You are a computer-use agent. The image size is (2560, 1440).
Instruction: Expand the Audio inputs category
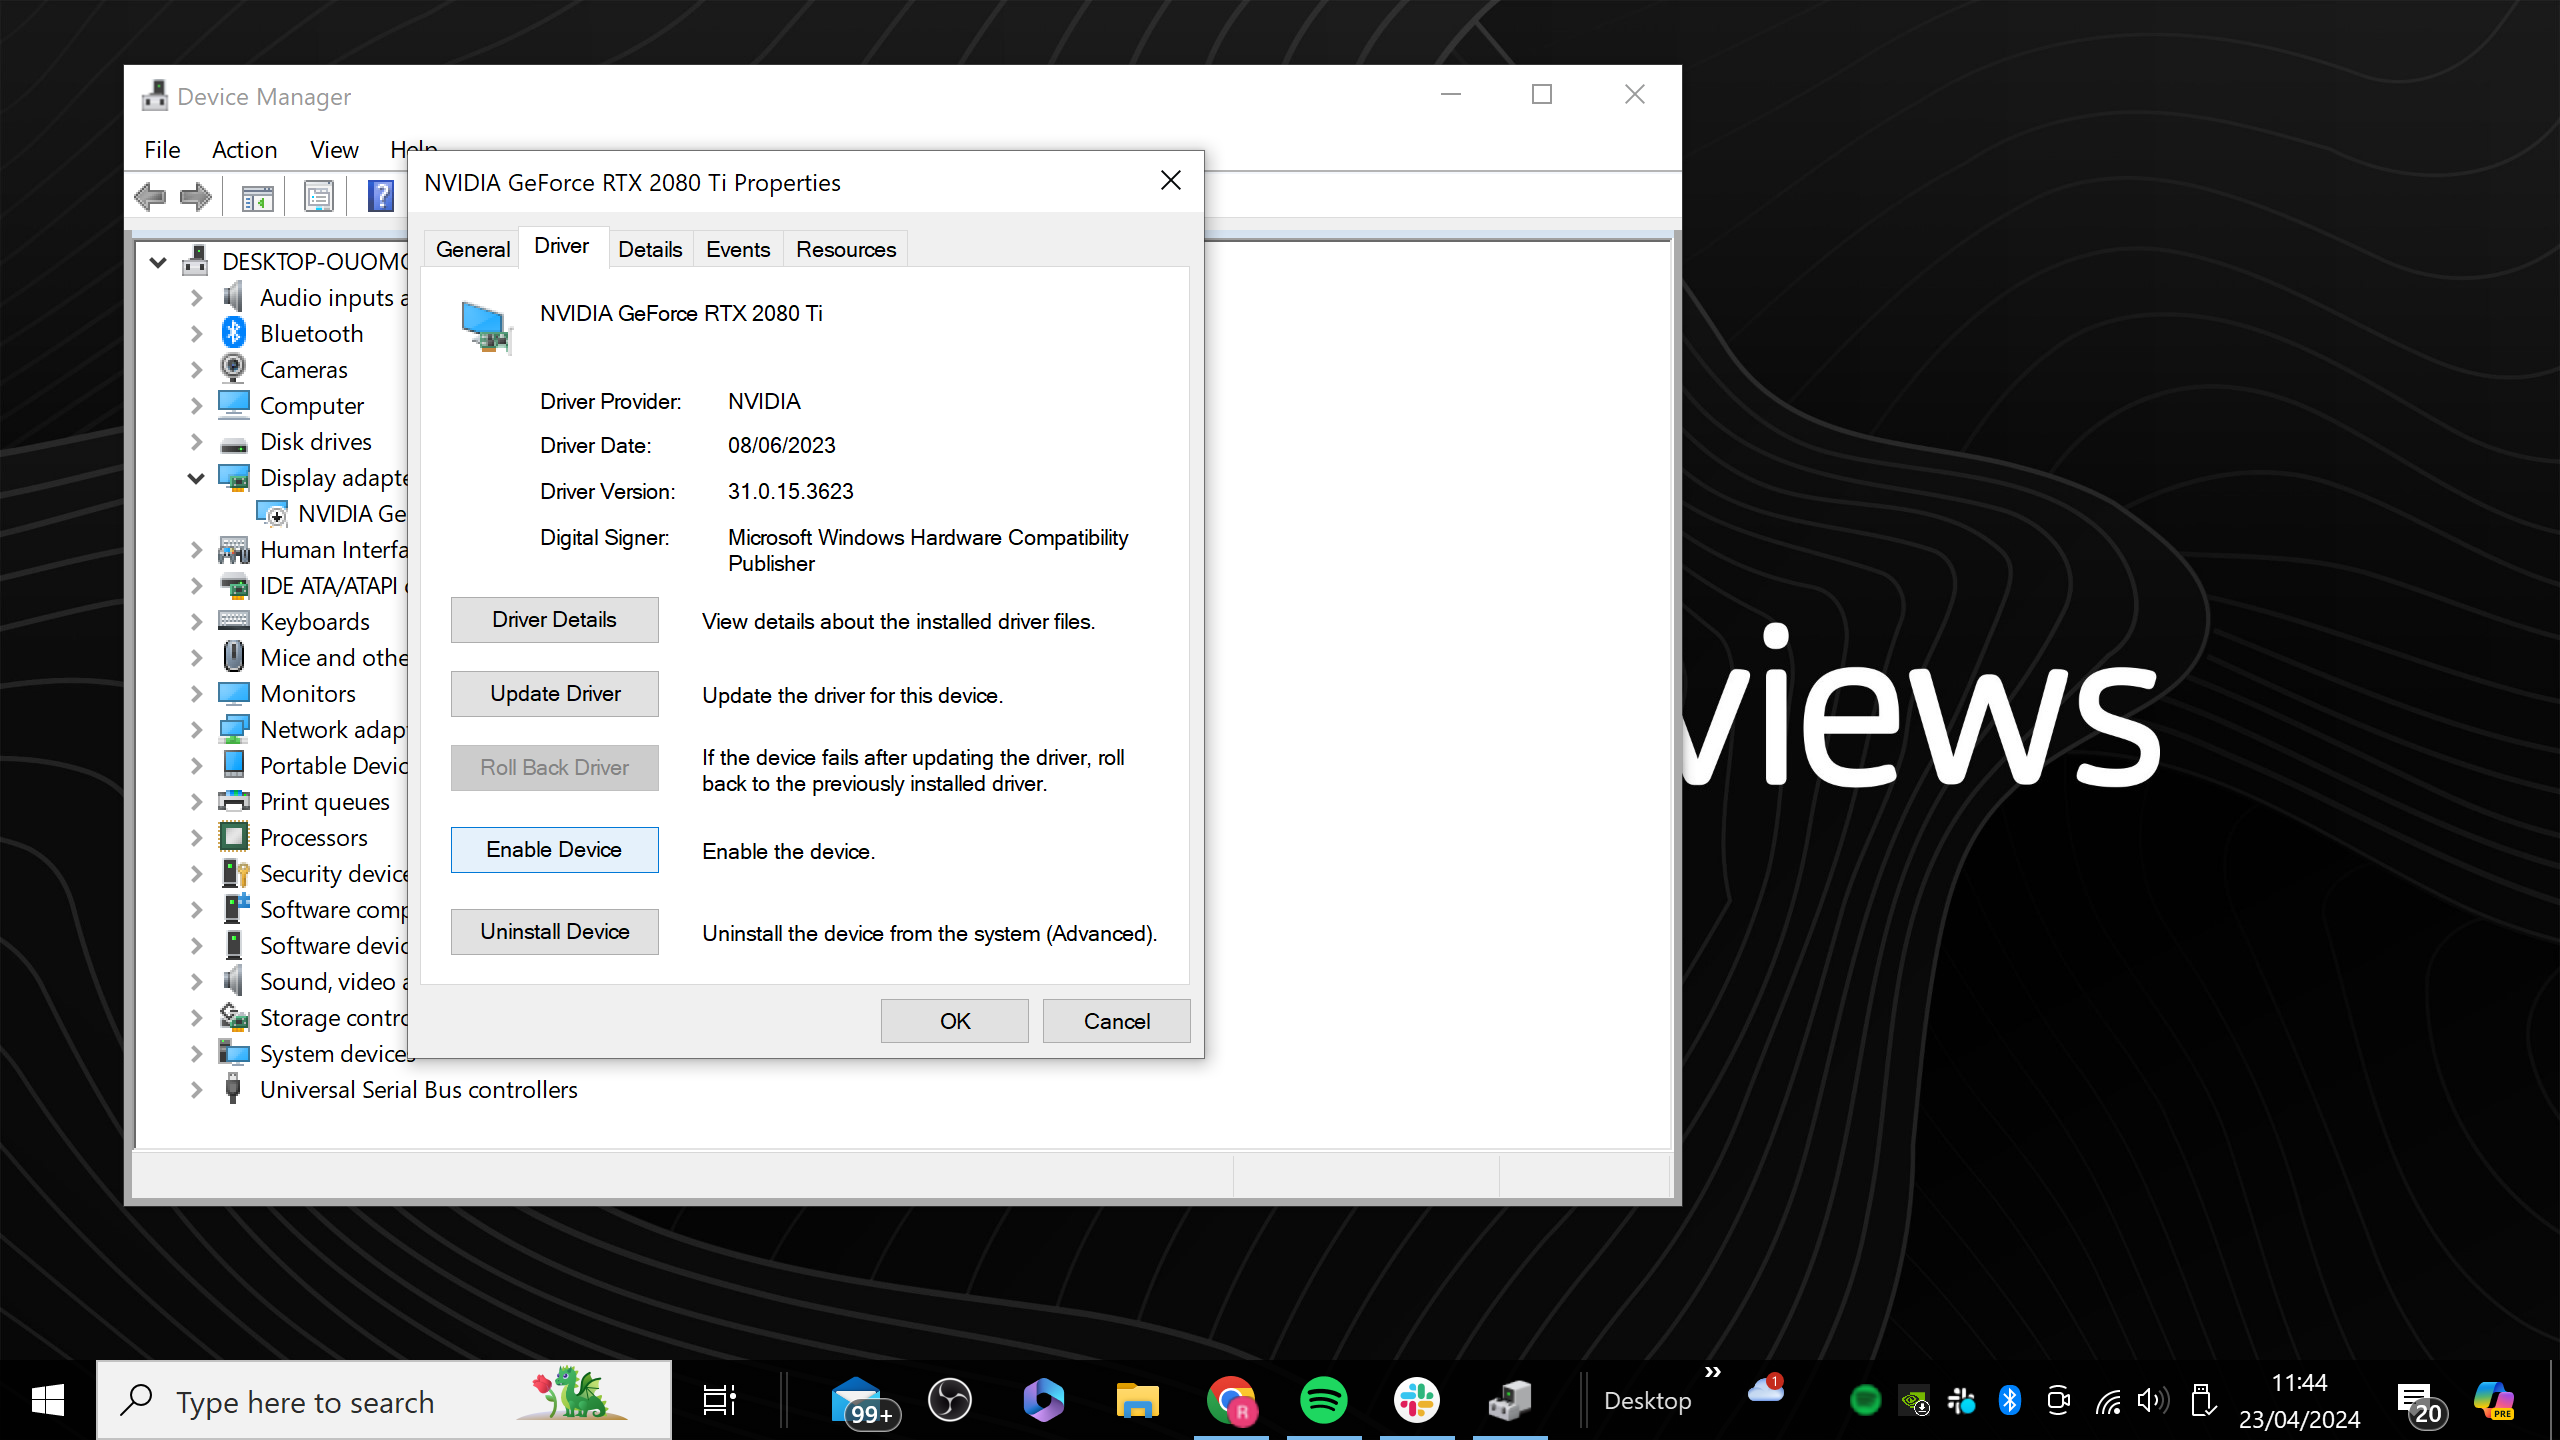[x=197, y=298]
